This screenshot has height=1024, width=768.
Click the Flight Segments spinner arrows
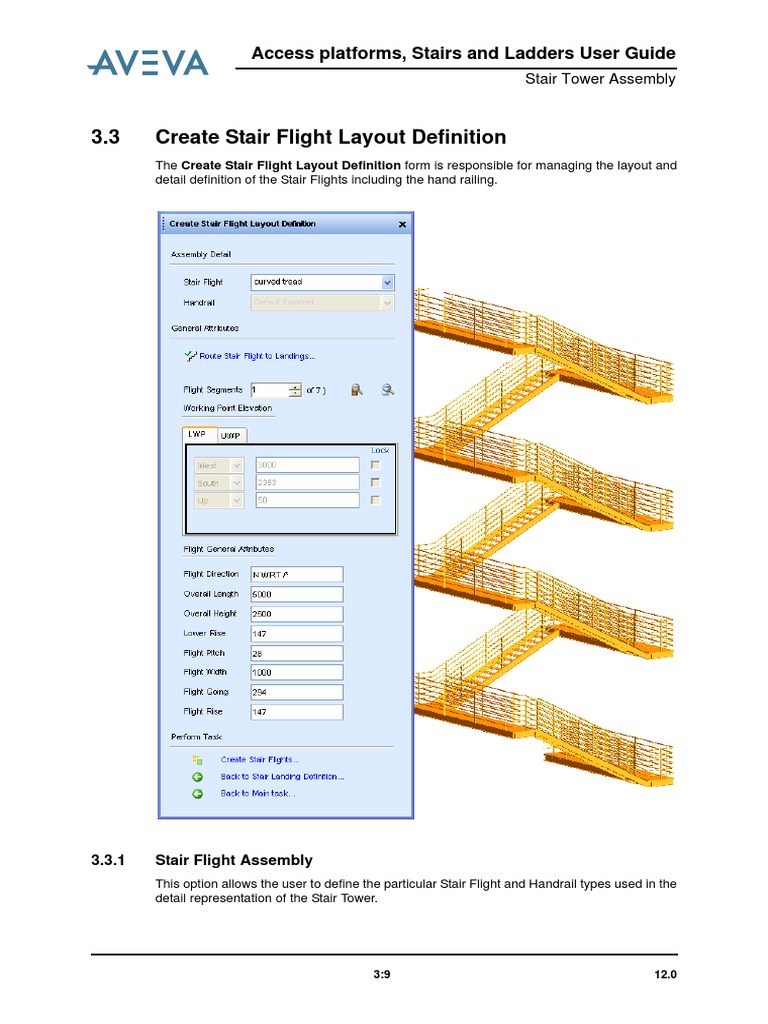295,390
